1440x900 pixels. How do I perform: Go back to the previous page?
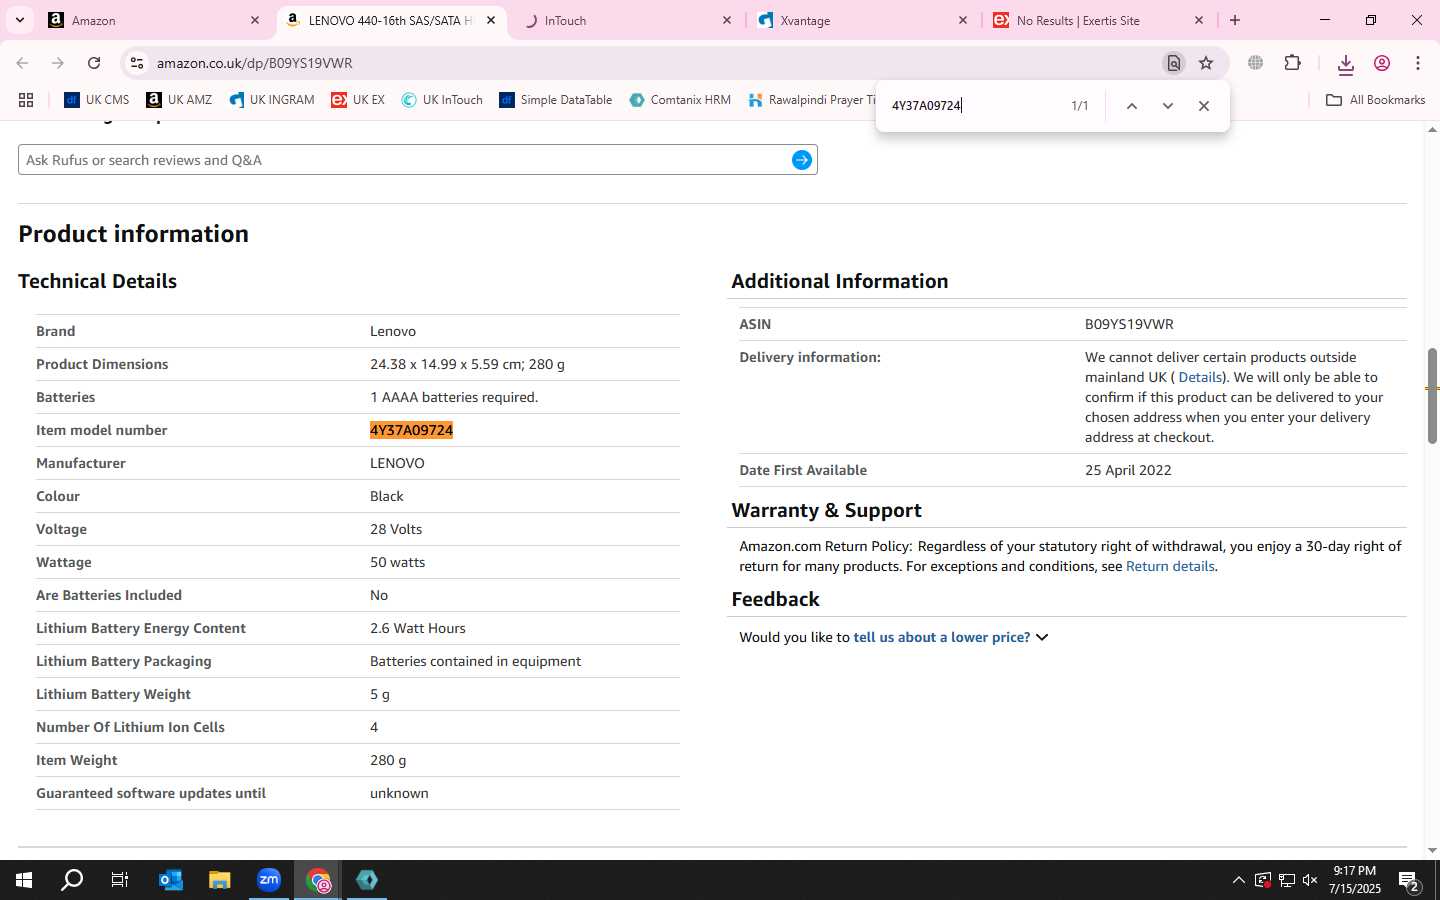[x=22, y=63]
